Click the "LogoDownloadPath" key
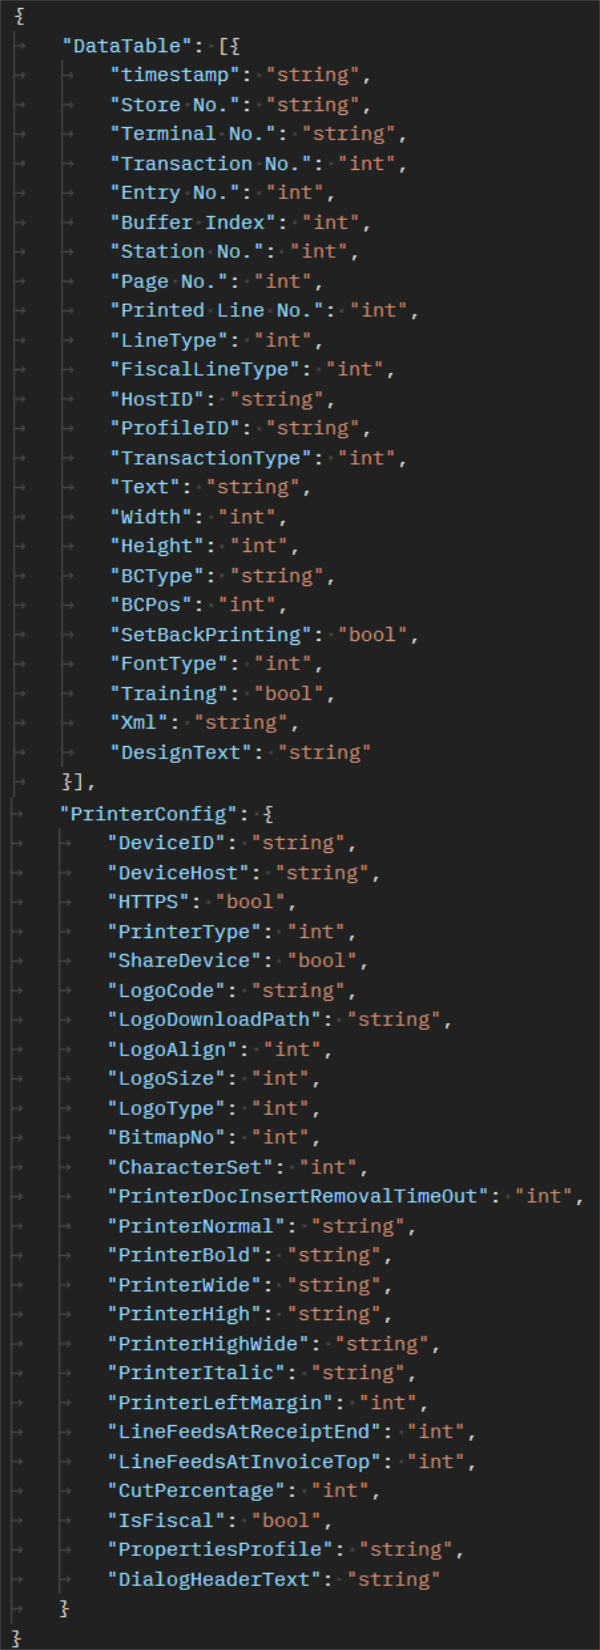600x1650 pixels. (219, 1020)
